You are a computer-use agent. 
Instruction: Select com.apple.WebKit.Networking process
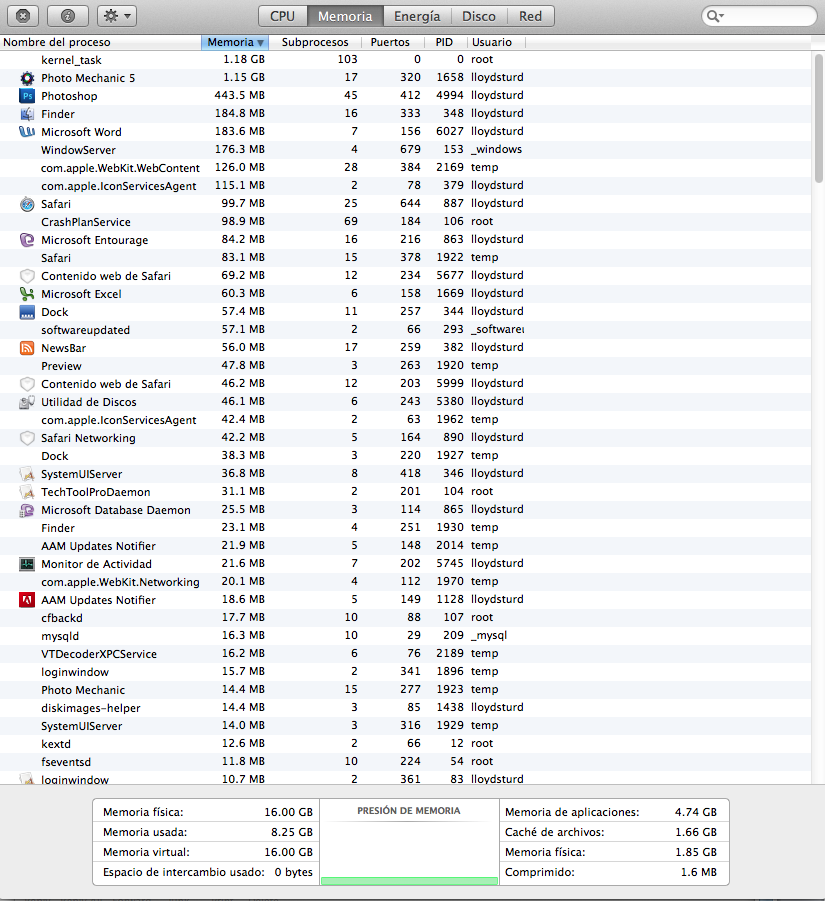[406, 582]
